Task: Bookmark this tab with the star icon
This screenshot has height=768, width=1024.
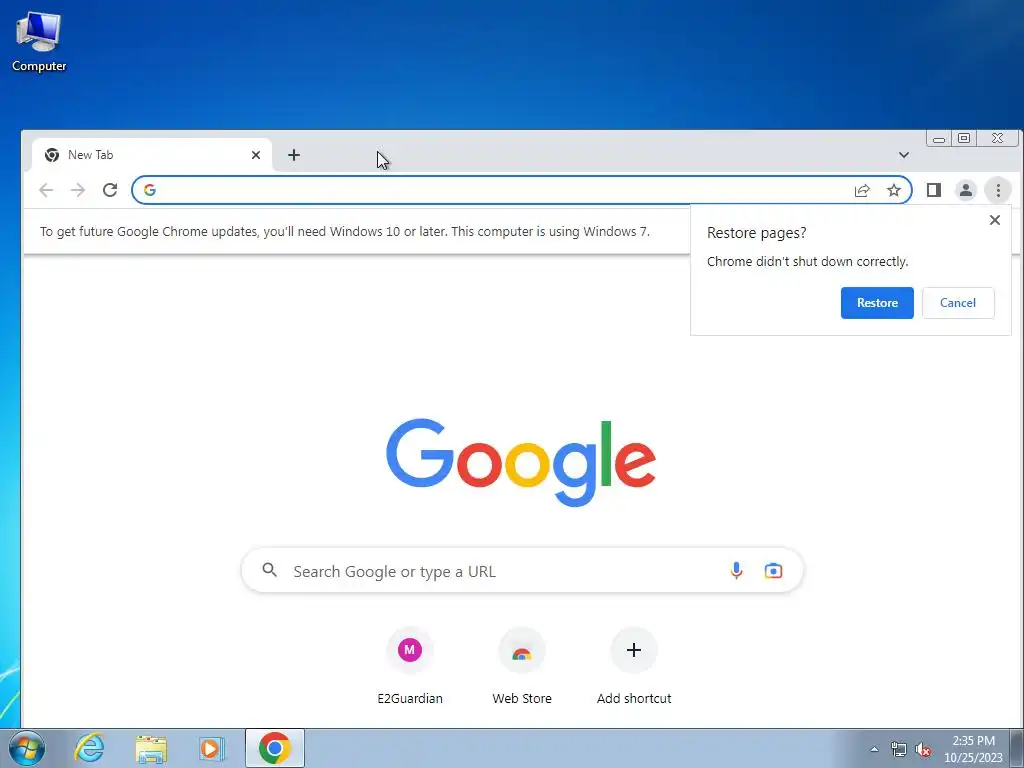Action: coord(893,190)
